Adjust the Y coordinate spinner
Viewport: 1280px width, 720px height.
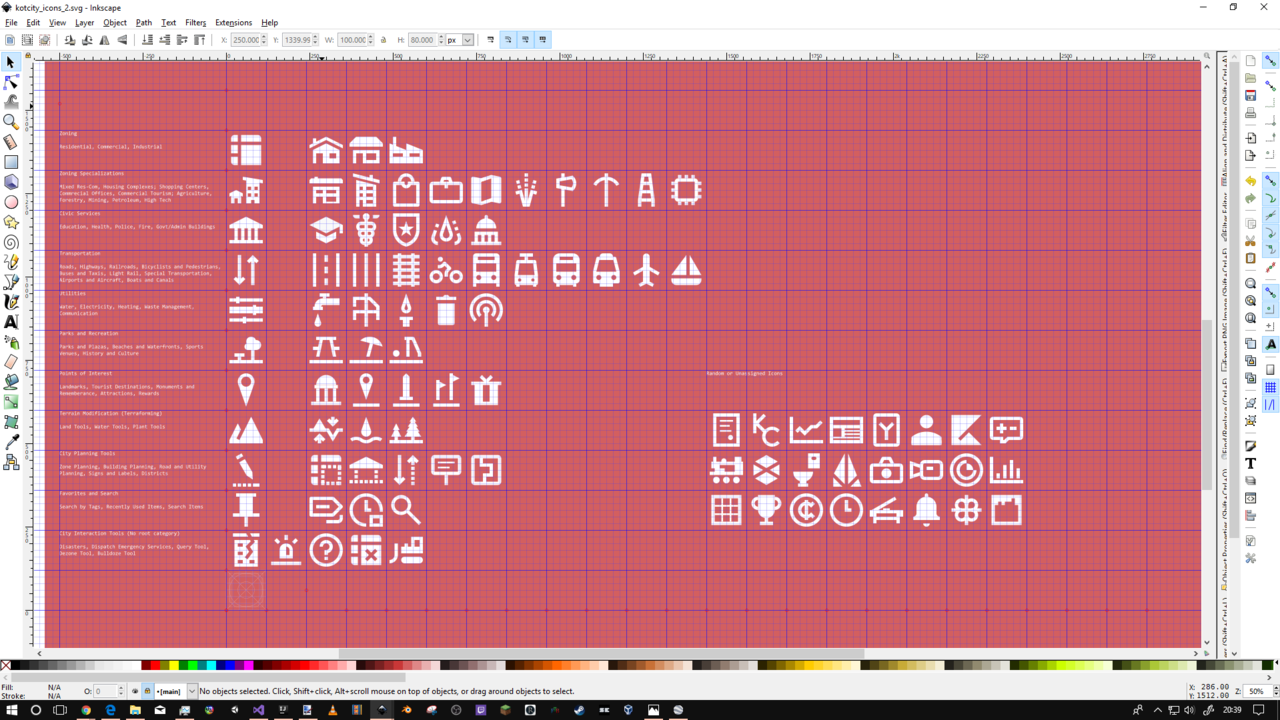pos(316,40)
